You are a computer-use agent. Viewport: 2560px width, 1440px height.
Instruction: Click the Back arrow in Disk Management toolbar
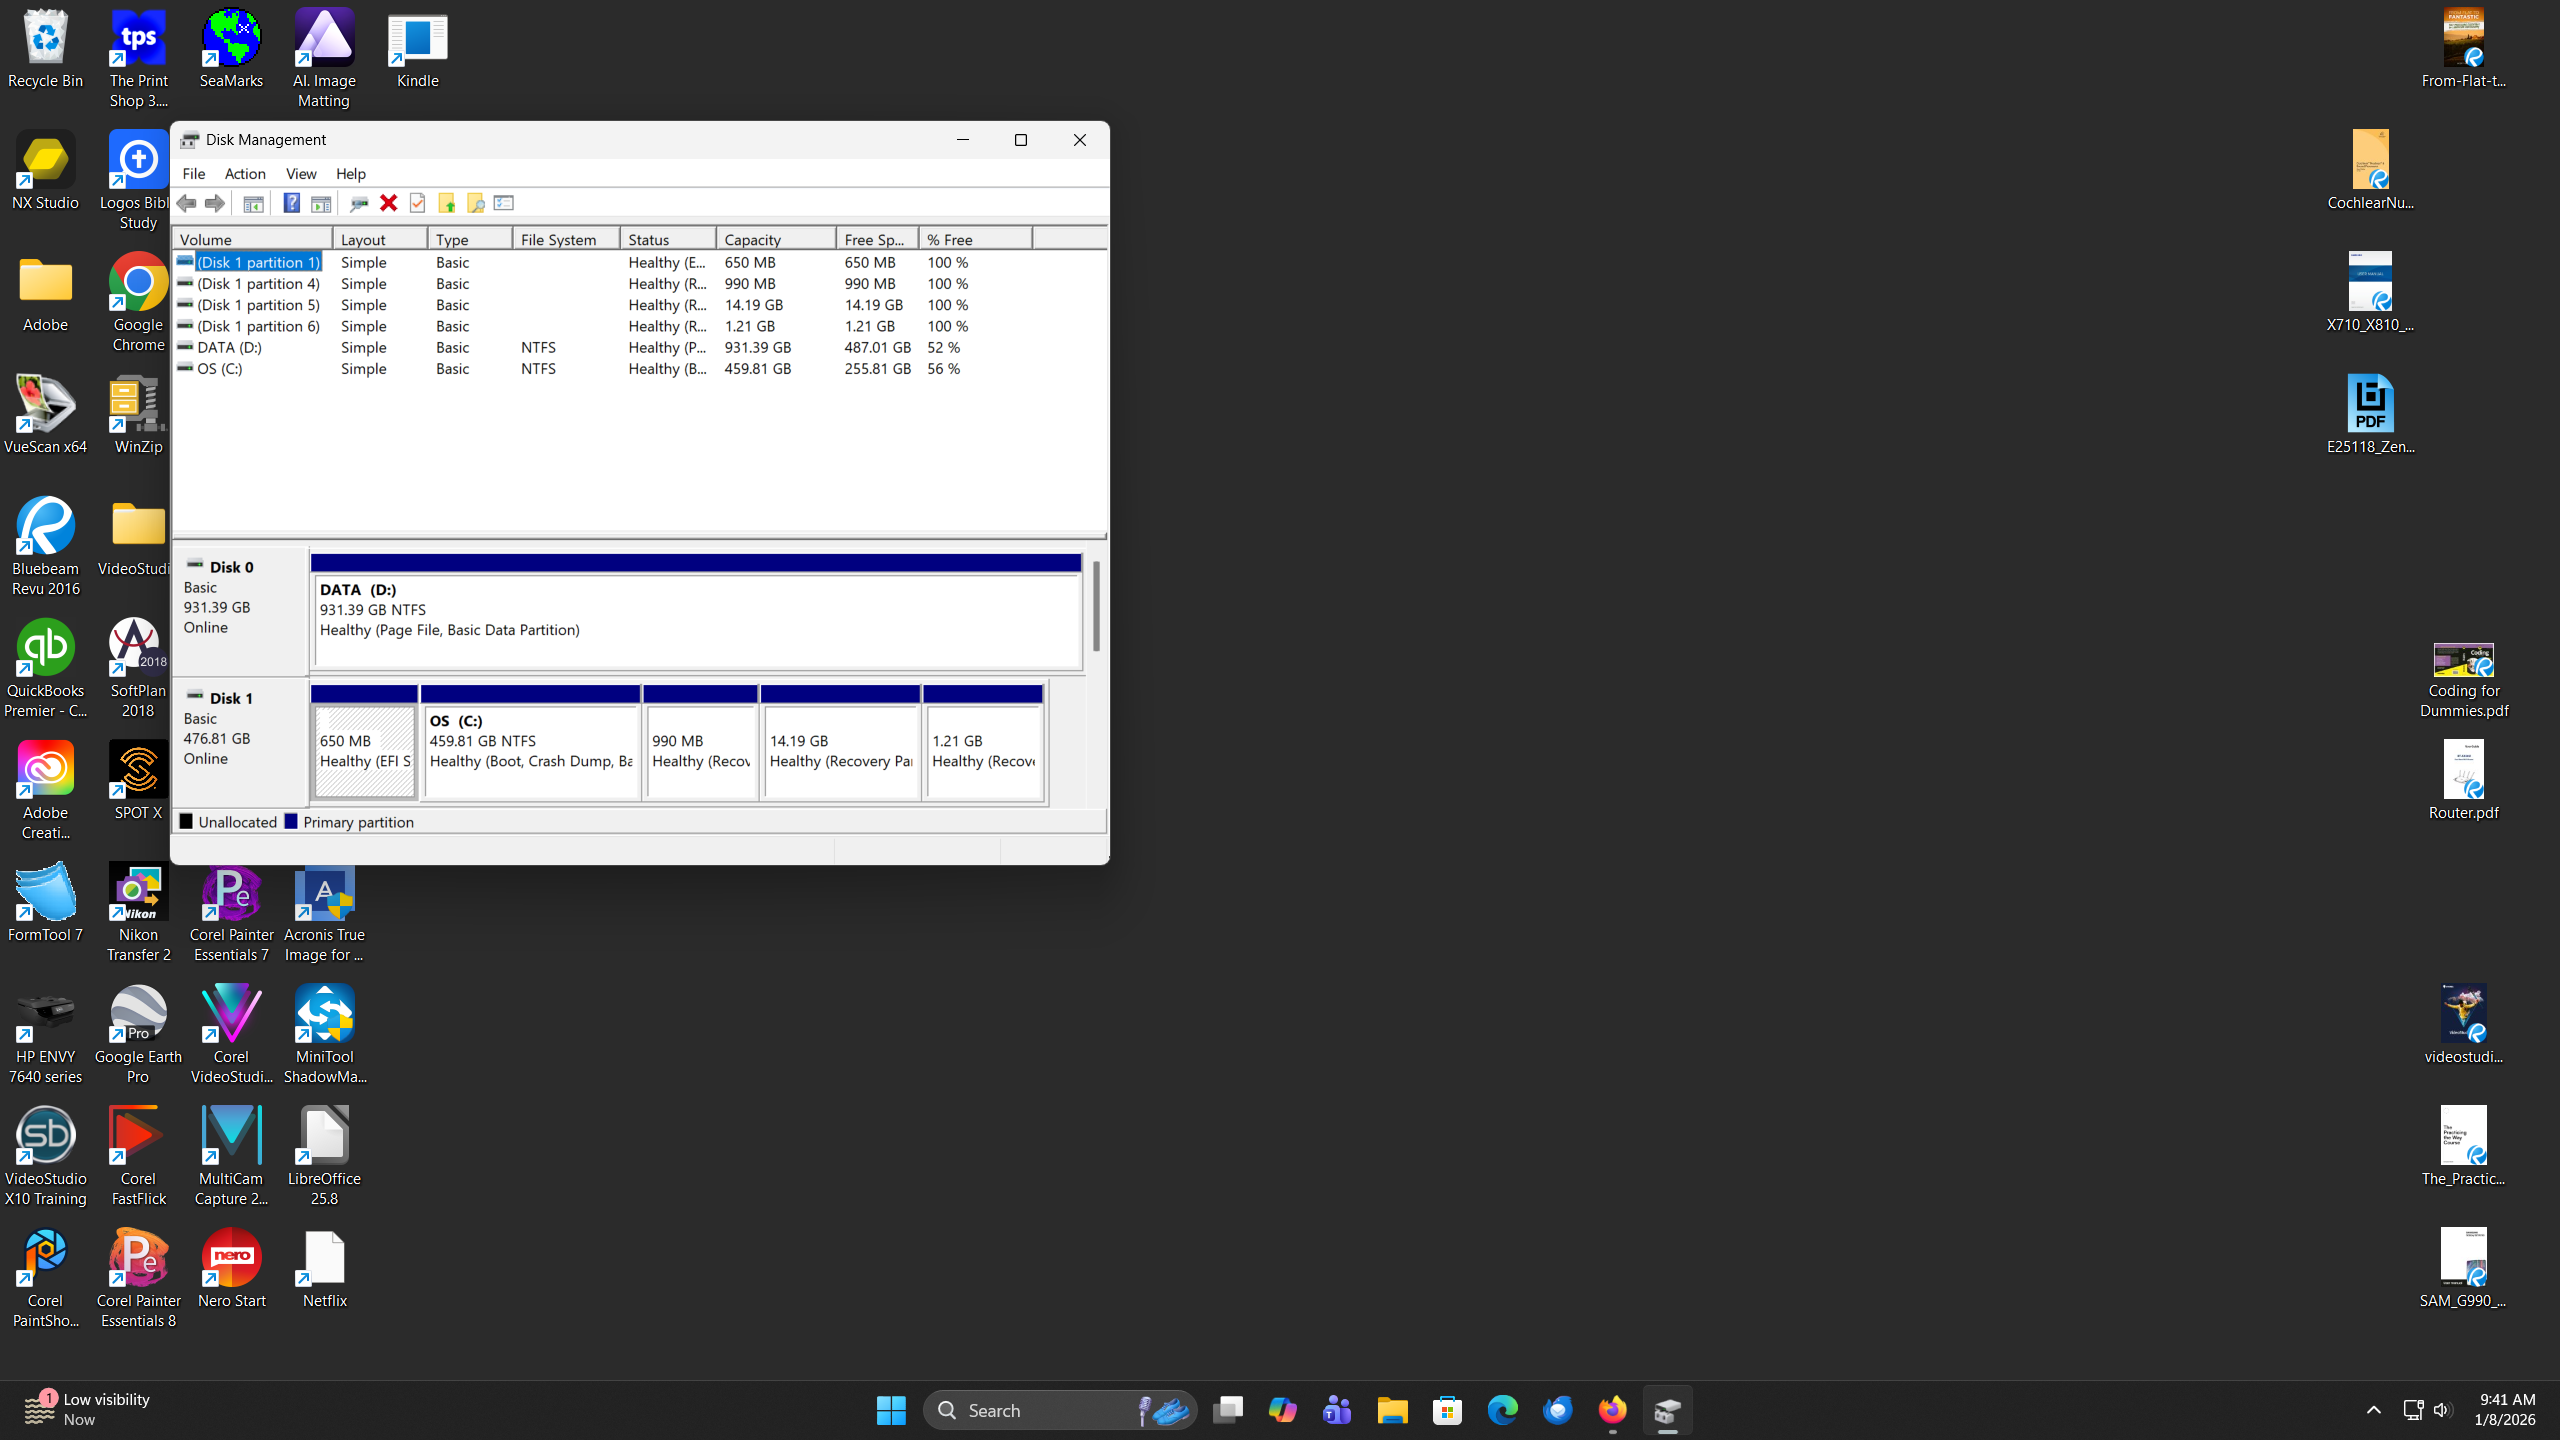(186, 203)
